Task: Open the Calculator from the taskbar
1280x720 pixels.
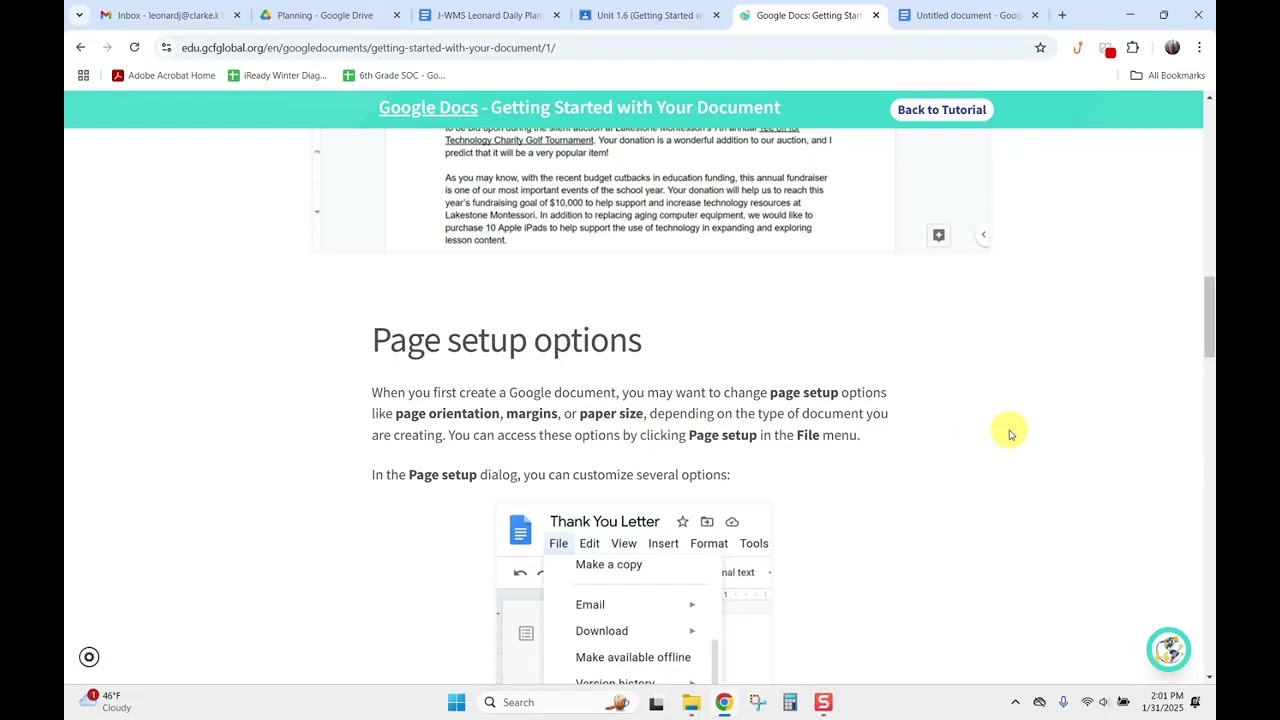Action: [790, 702]
